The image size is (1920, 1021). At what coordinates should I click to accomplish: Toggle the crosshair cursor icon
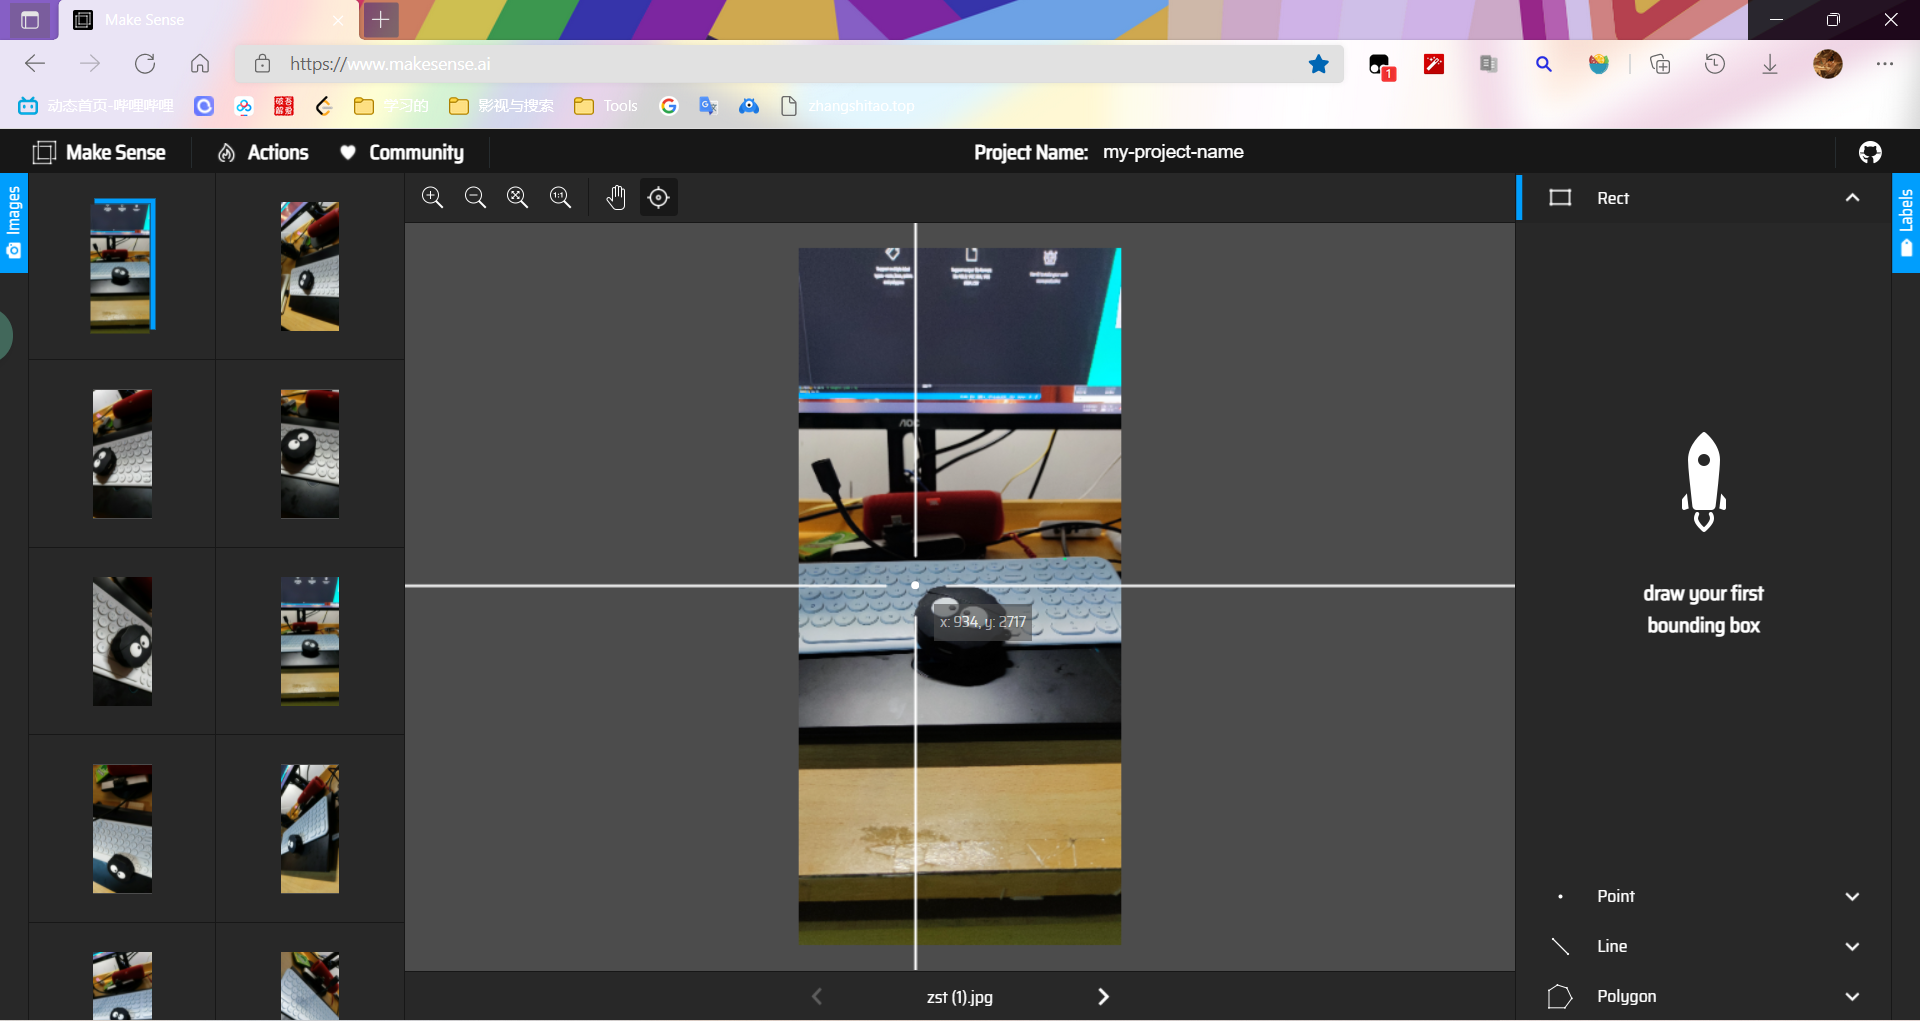[658, 198]
